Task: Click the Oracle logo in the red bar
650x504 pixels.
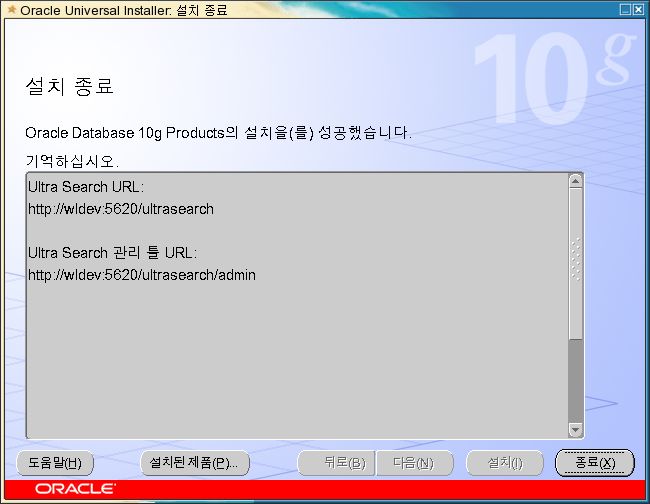Action: 75,489
